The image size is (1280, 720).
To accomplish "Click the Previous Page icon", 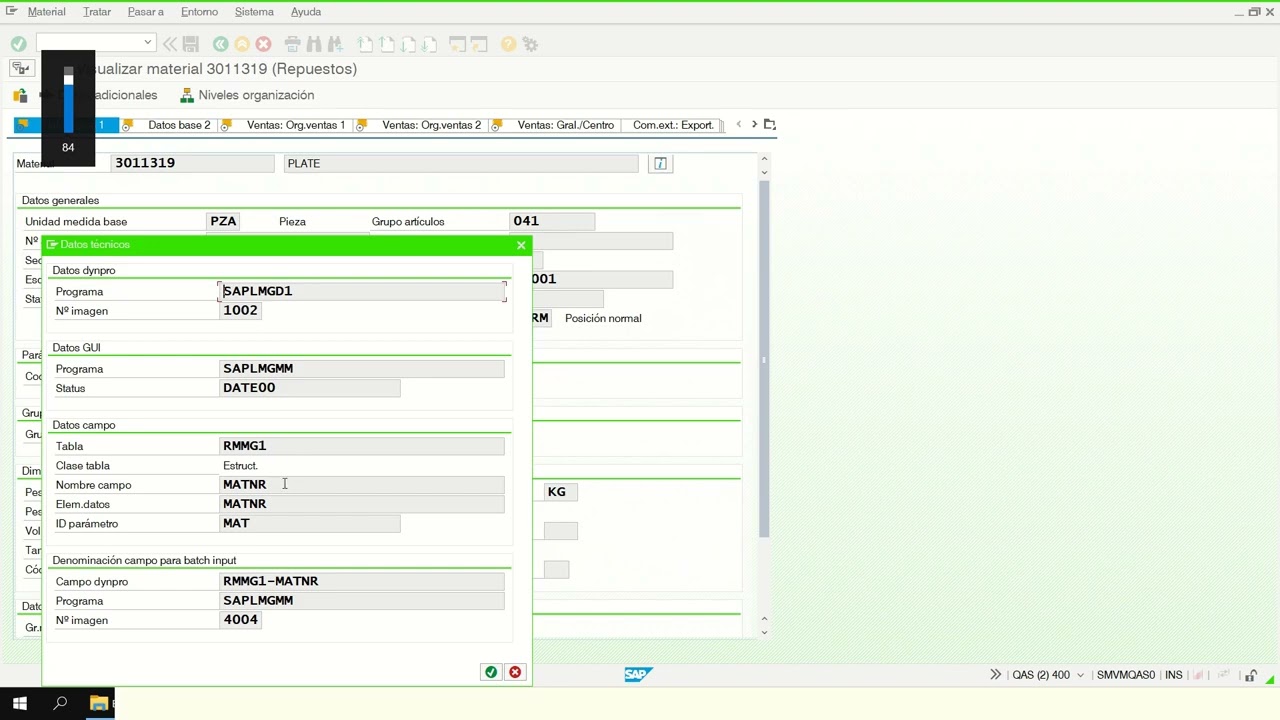I will pos(387,44).
